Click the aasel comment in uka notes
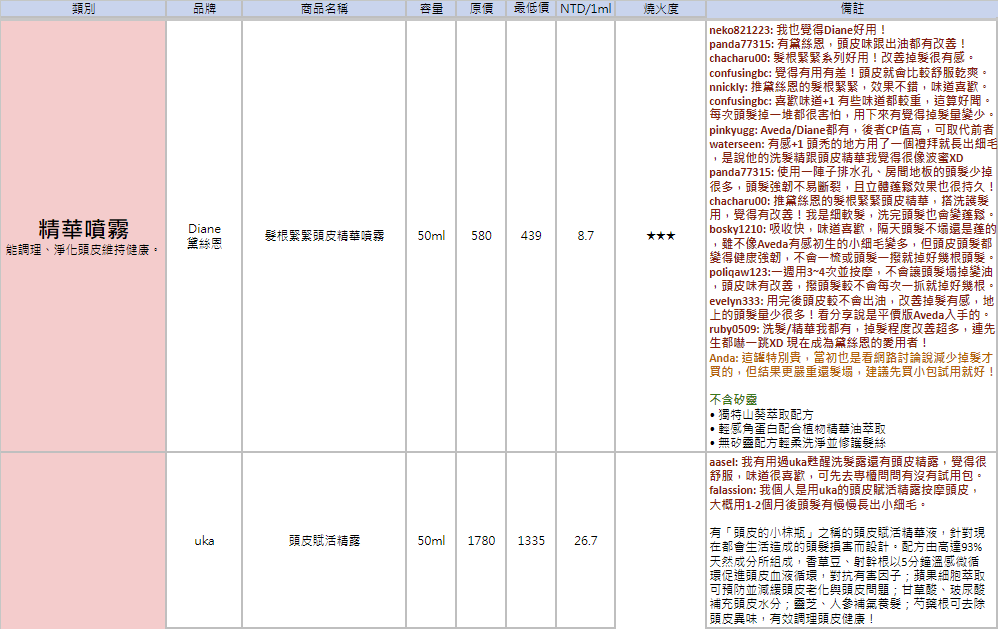This screenshot has width=998, height=629. (848, 469)
